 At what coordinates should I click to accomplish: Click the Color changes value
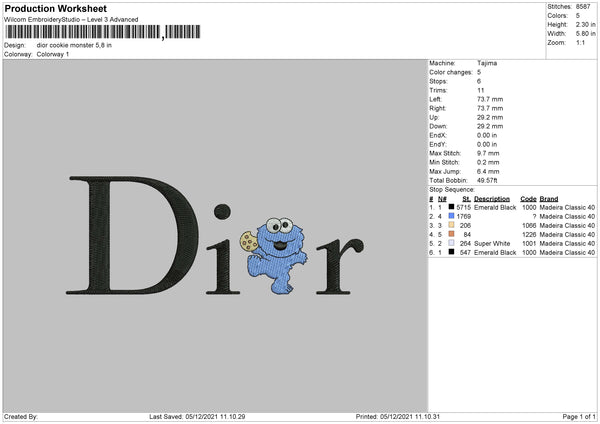[479, 72]
